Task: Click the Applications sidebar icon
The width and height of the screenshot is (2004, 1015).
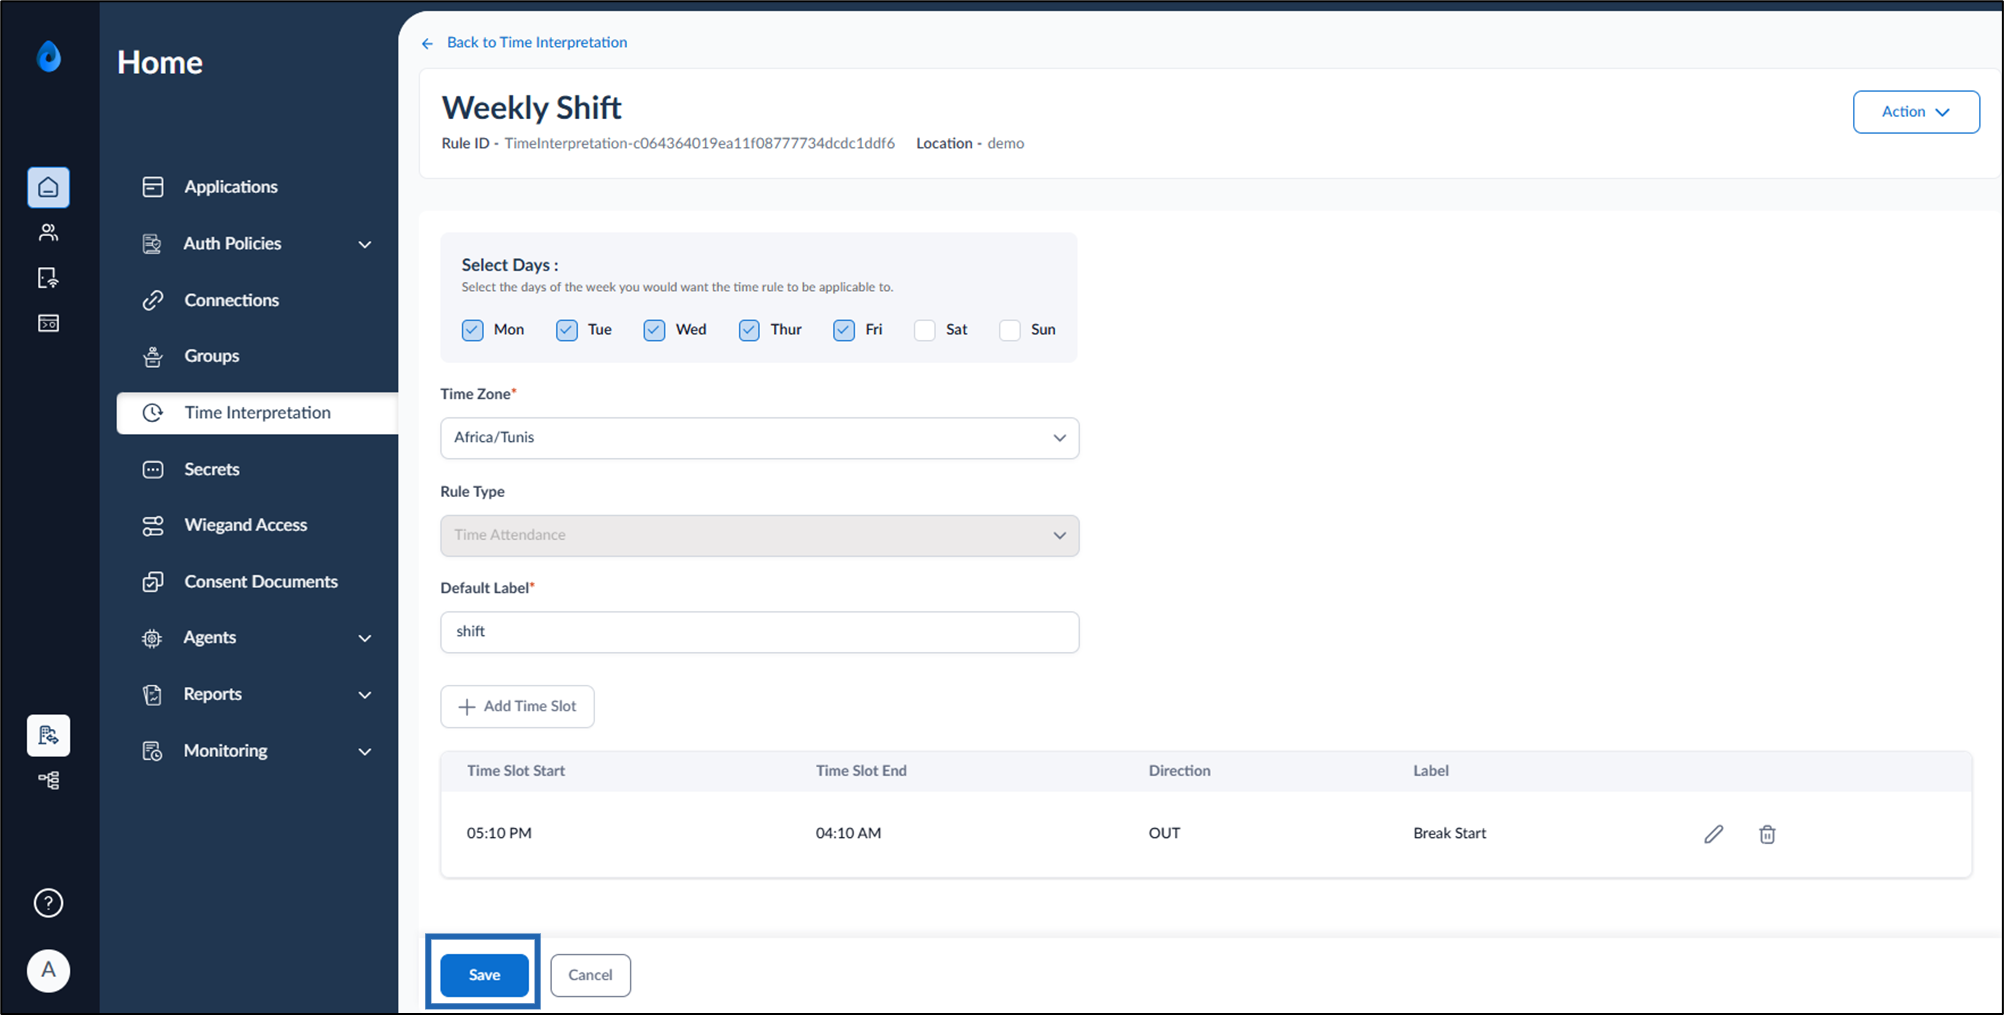Action: (x=153, y=187)
